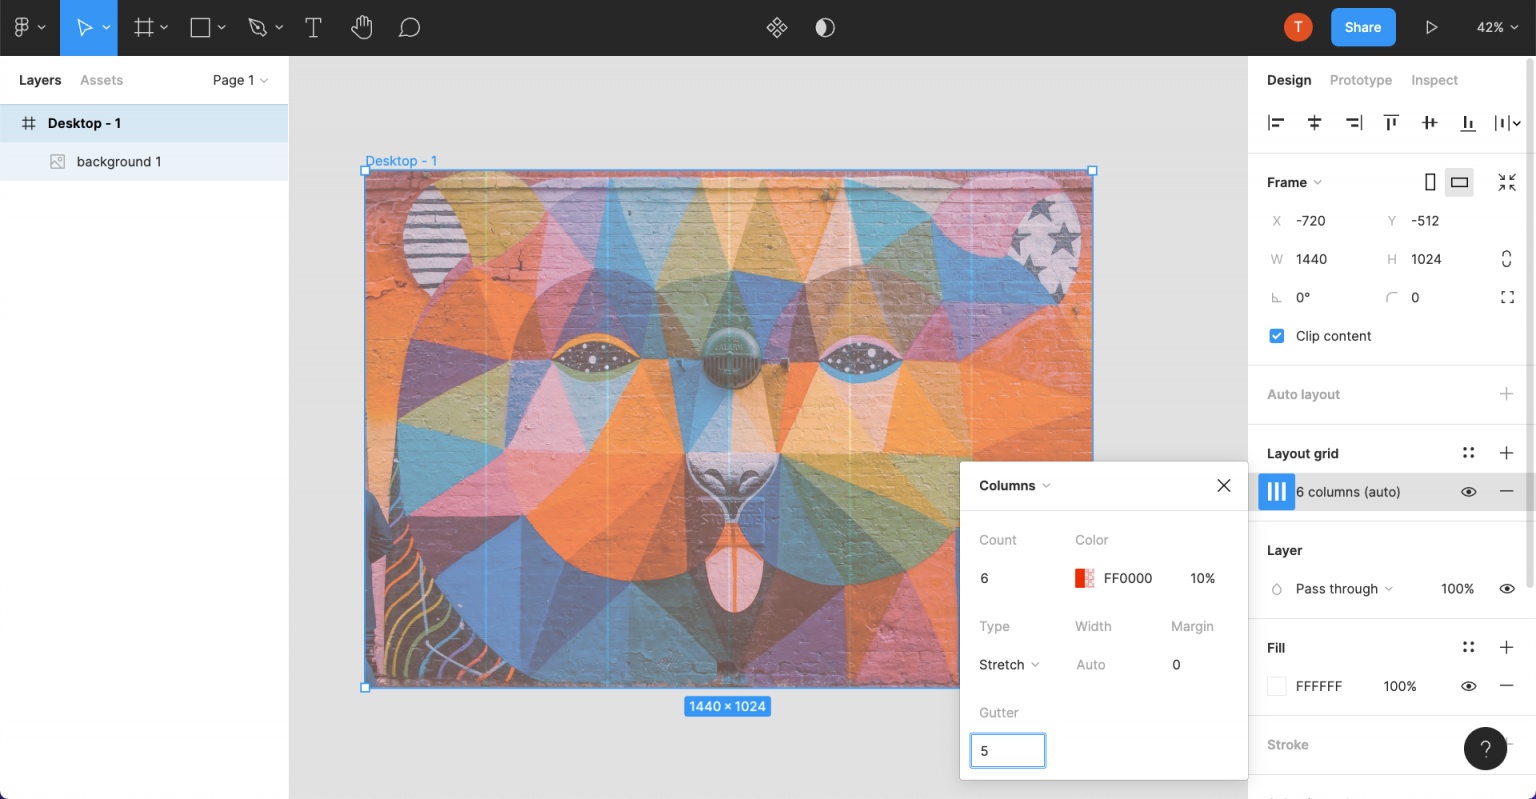Click the layout grid columns icon

coord(1276,492)
